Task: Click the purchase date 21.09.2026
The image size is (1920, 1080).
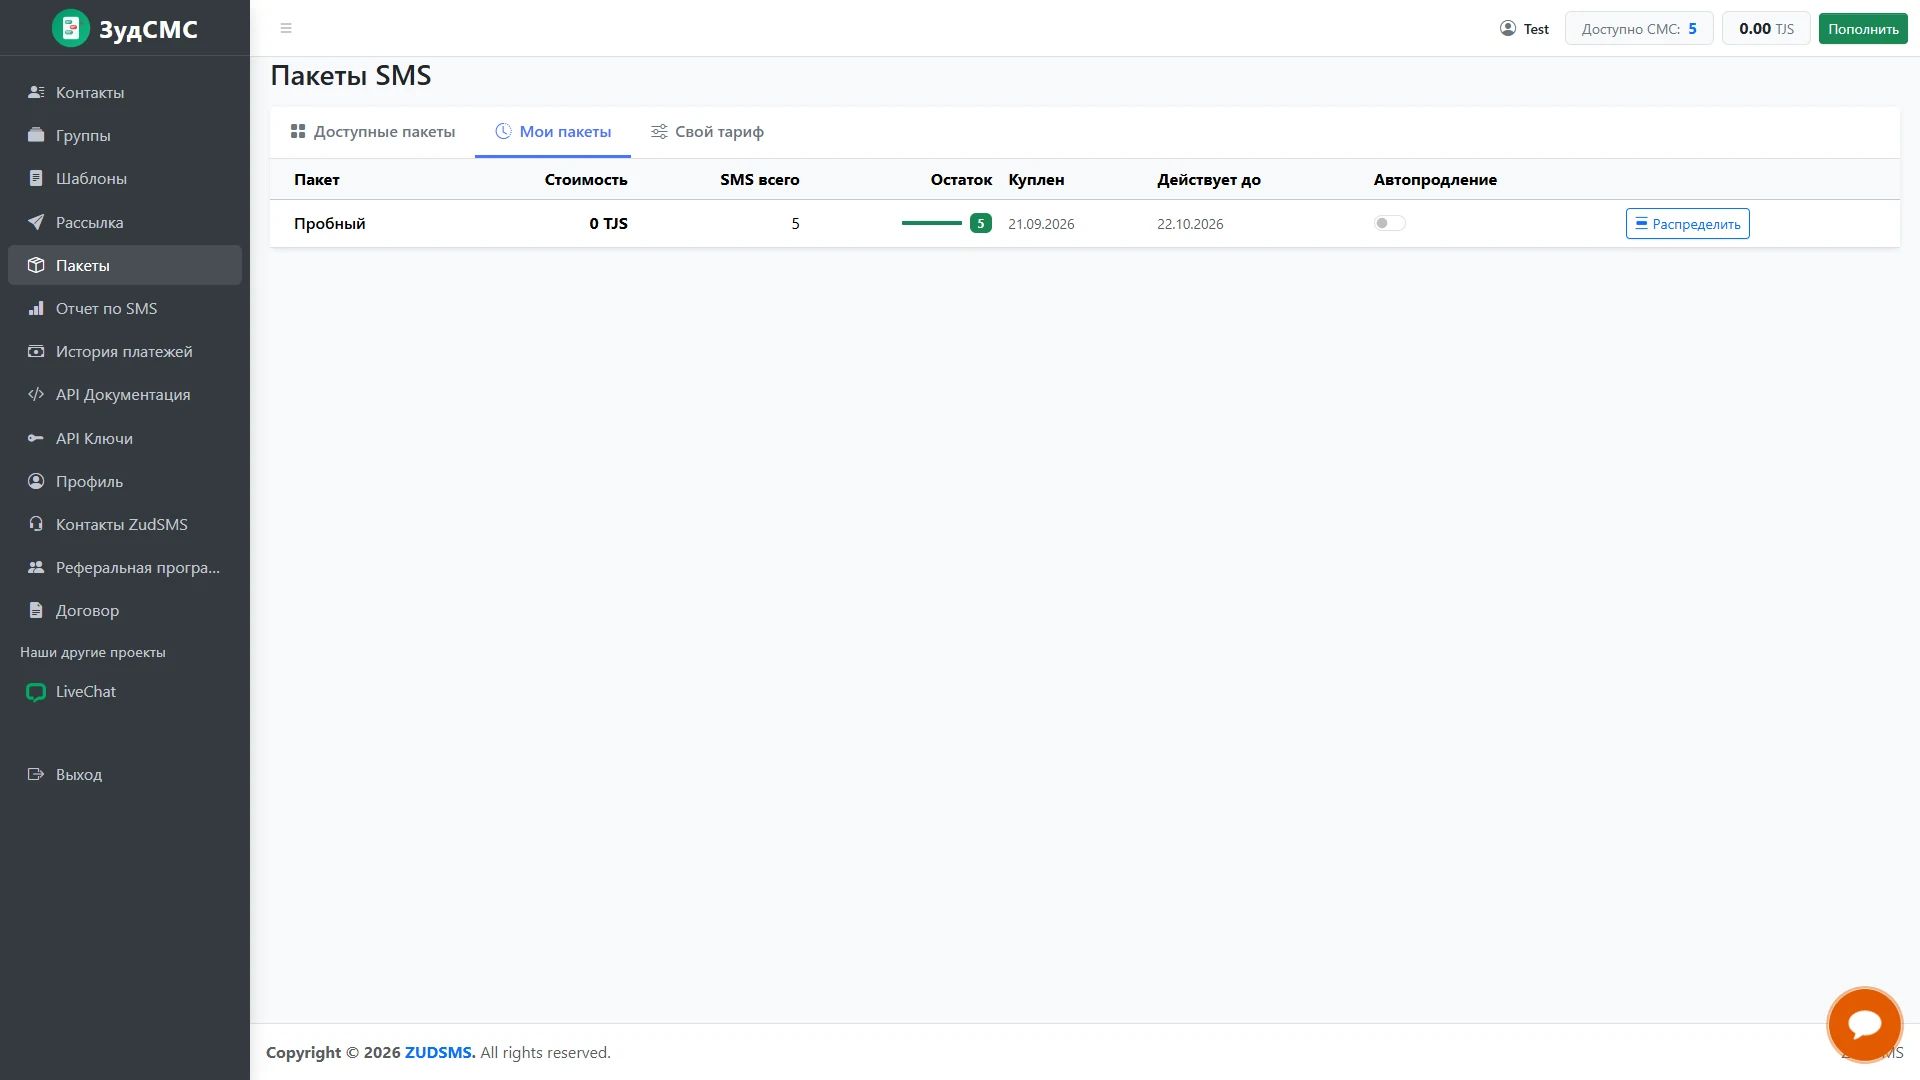Action: [1041, 224]
